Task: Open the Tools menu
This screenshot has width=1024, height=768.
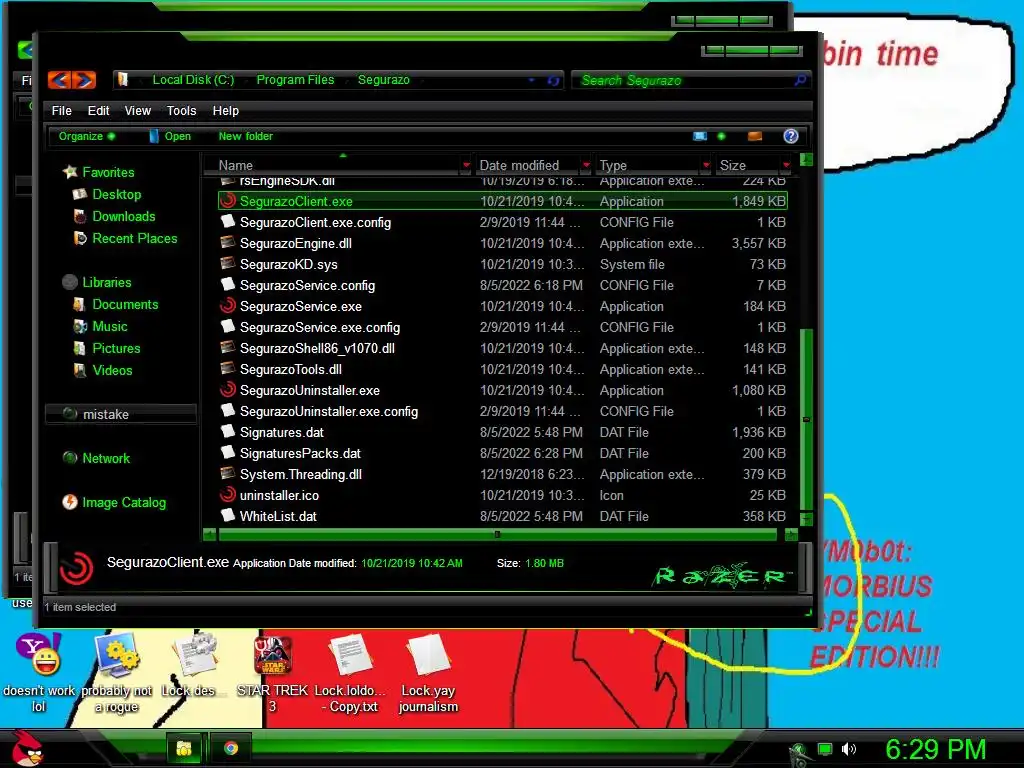Action: click(182, 110)
